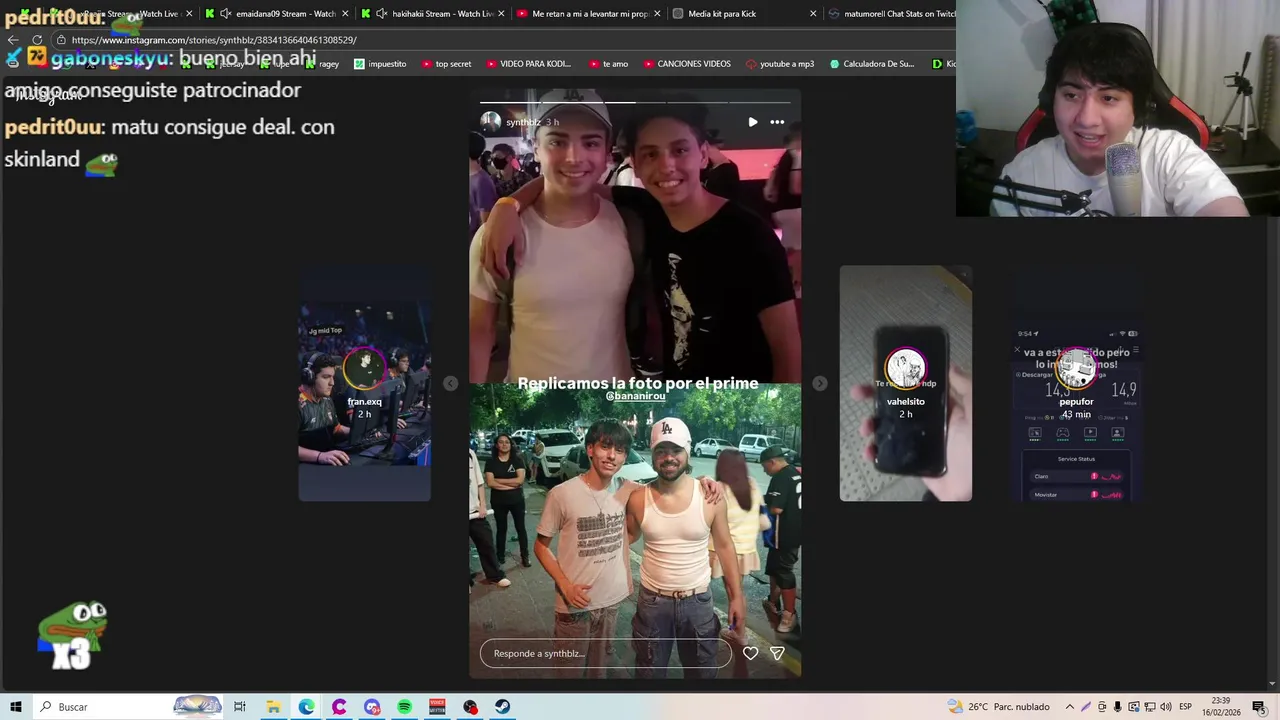Open network icon in system tray
The width and height of the screenshot is (1280, 720).
(1150, 707)
